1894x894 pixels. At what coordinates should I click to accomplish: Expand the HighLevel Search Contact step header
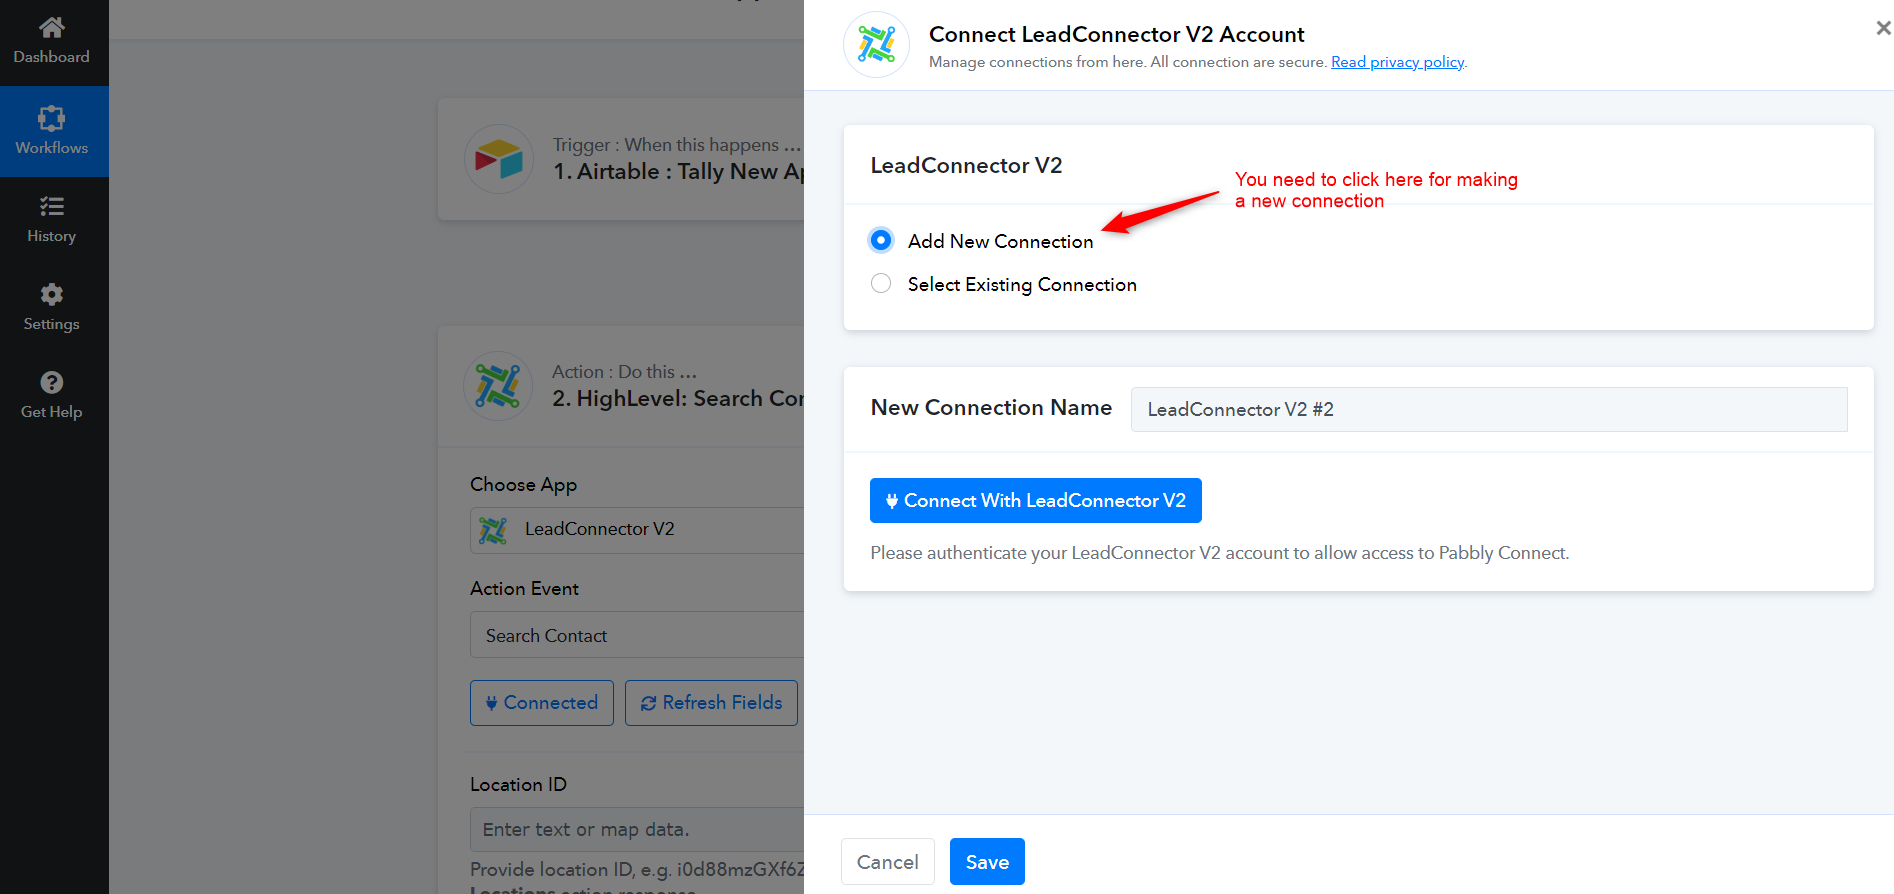621,386
